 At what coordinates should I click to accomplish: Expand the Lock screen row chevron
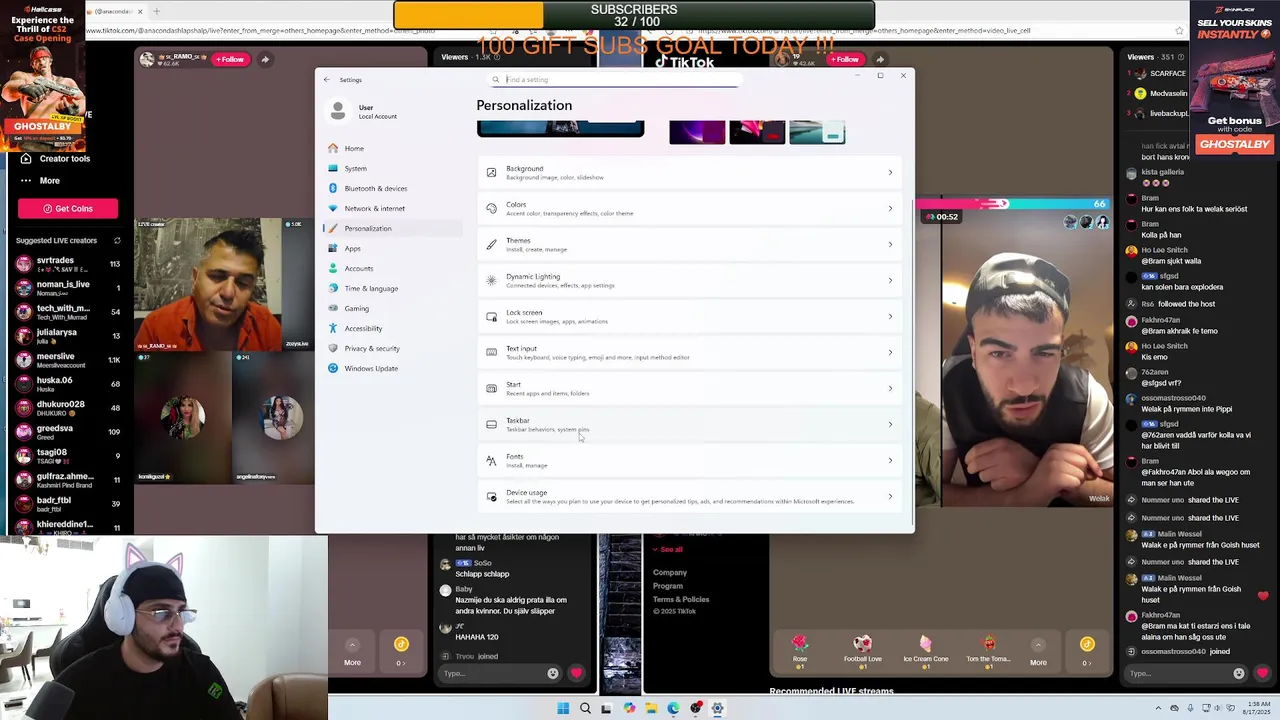coord(890,316)
